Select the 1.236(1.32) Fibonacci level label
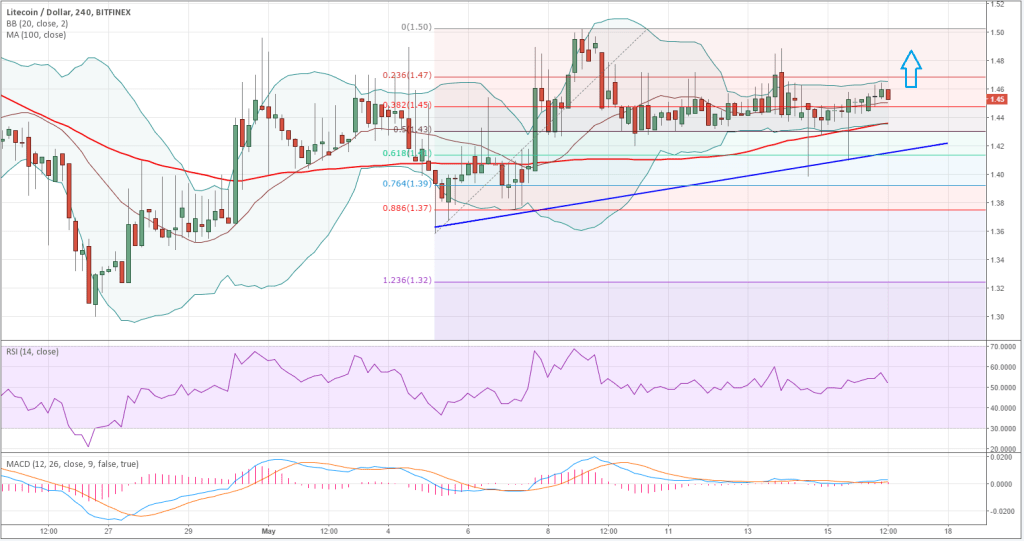Image resolution: width=1024 pixels, height=541 pixels. pos(407,280)
